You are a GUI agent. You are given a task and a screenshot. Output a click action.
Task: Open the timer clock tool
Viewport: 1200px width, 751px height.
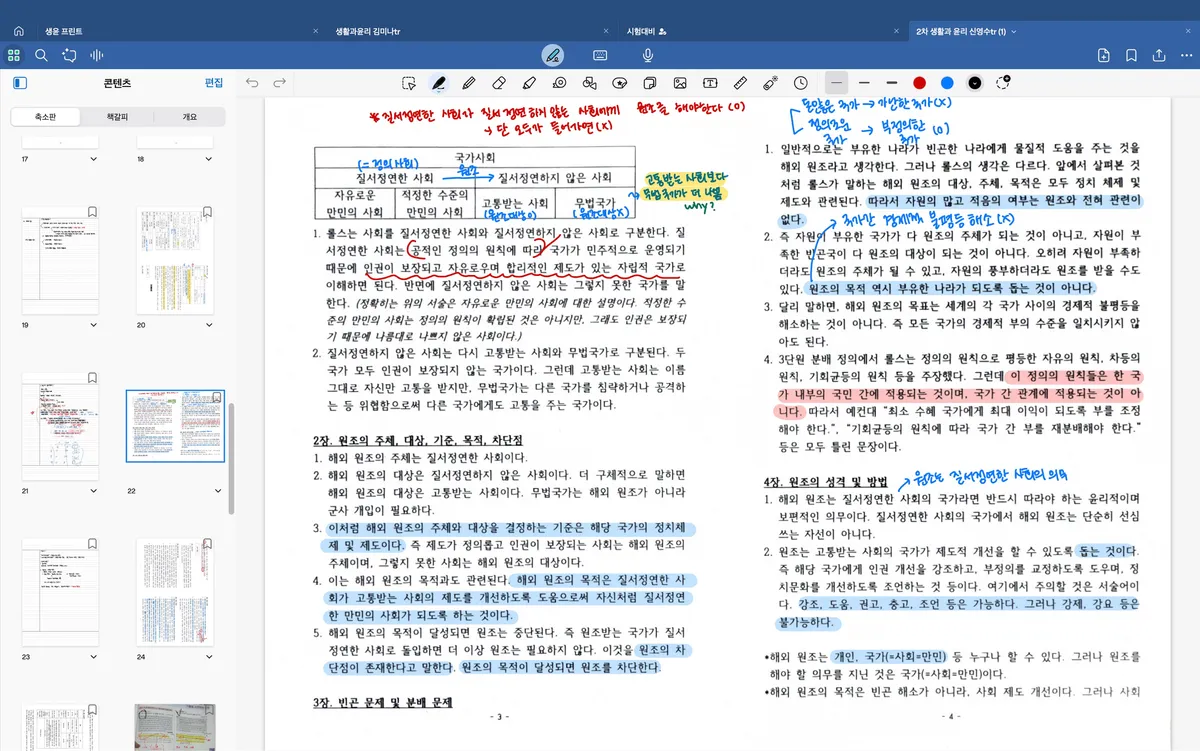point(801,82)
